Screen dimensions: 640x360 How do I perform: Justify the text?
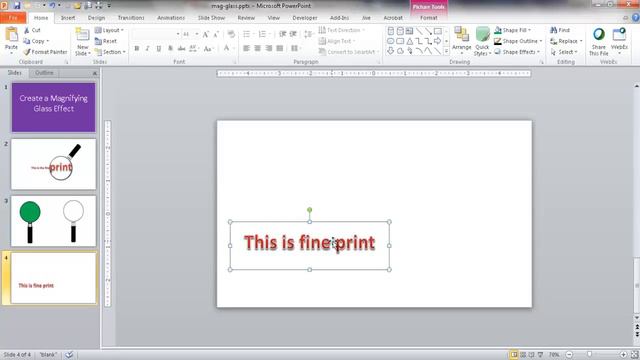(x=280, y=49)
